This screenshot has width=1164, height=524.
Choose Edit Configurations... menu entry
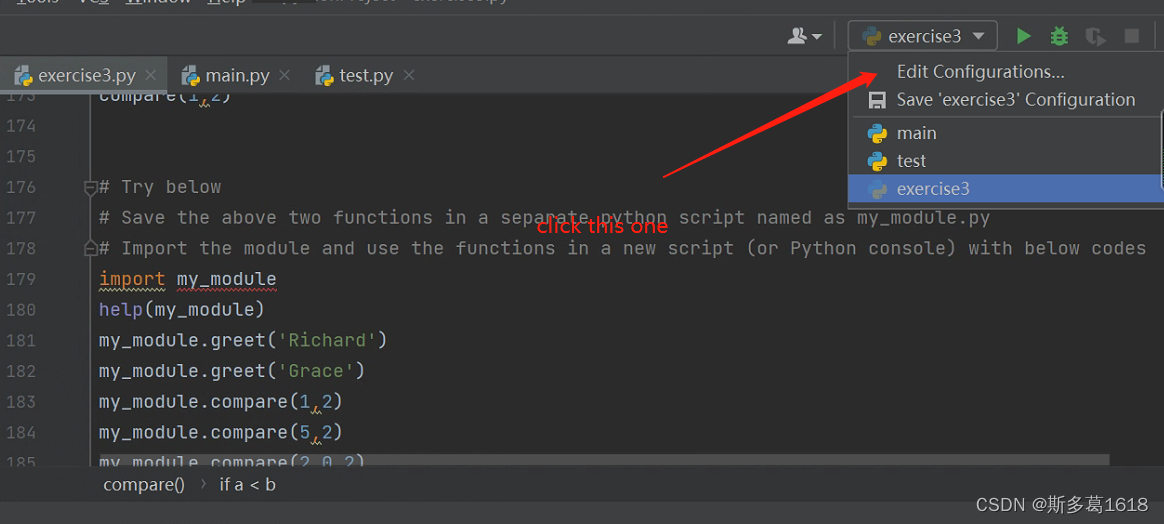point(981,72)
